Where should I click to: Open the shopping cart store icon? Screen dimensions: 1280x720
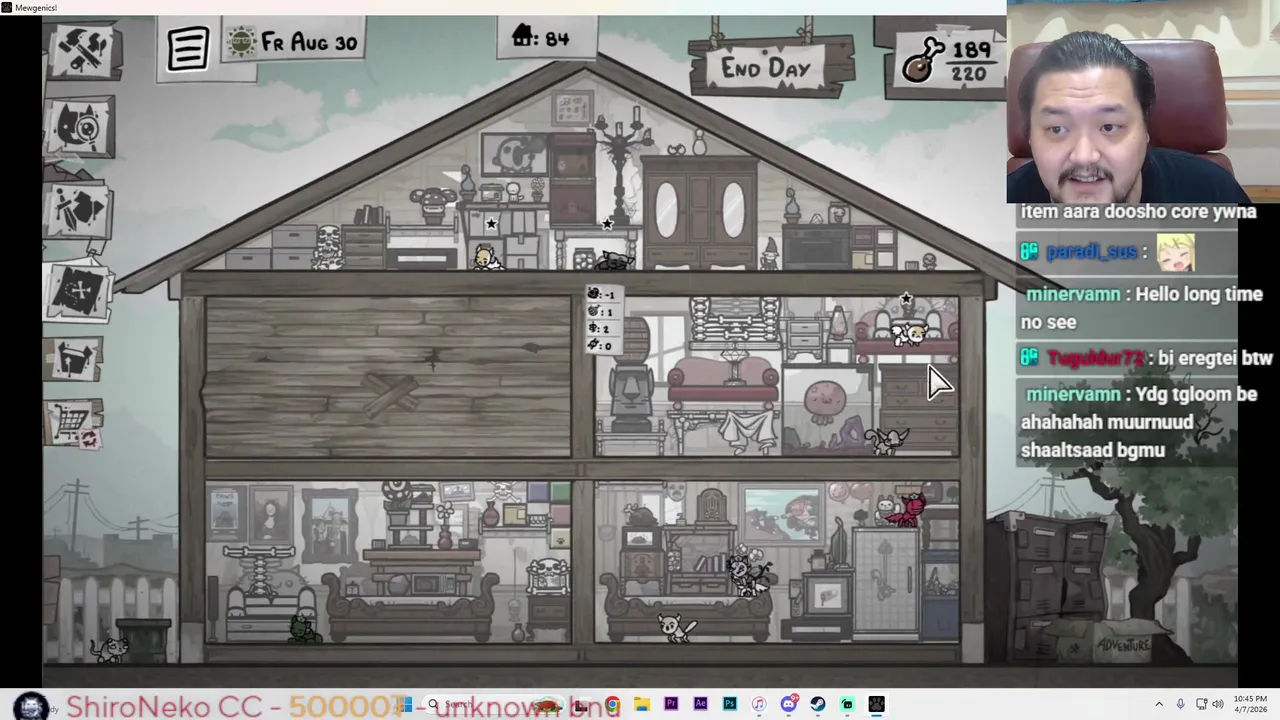tap(74, 426)
